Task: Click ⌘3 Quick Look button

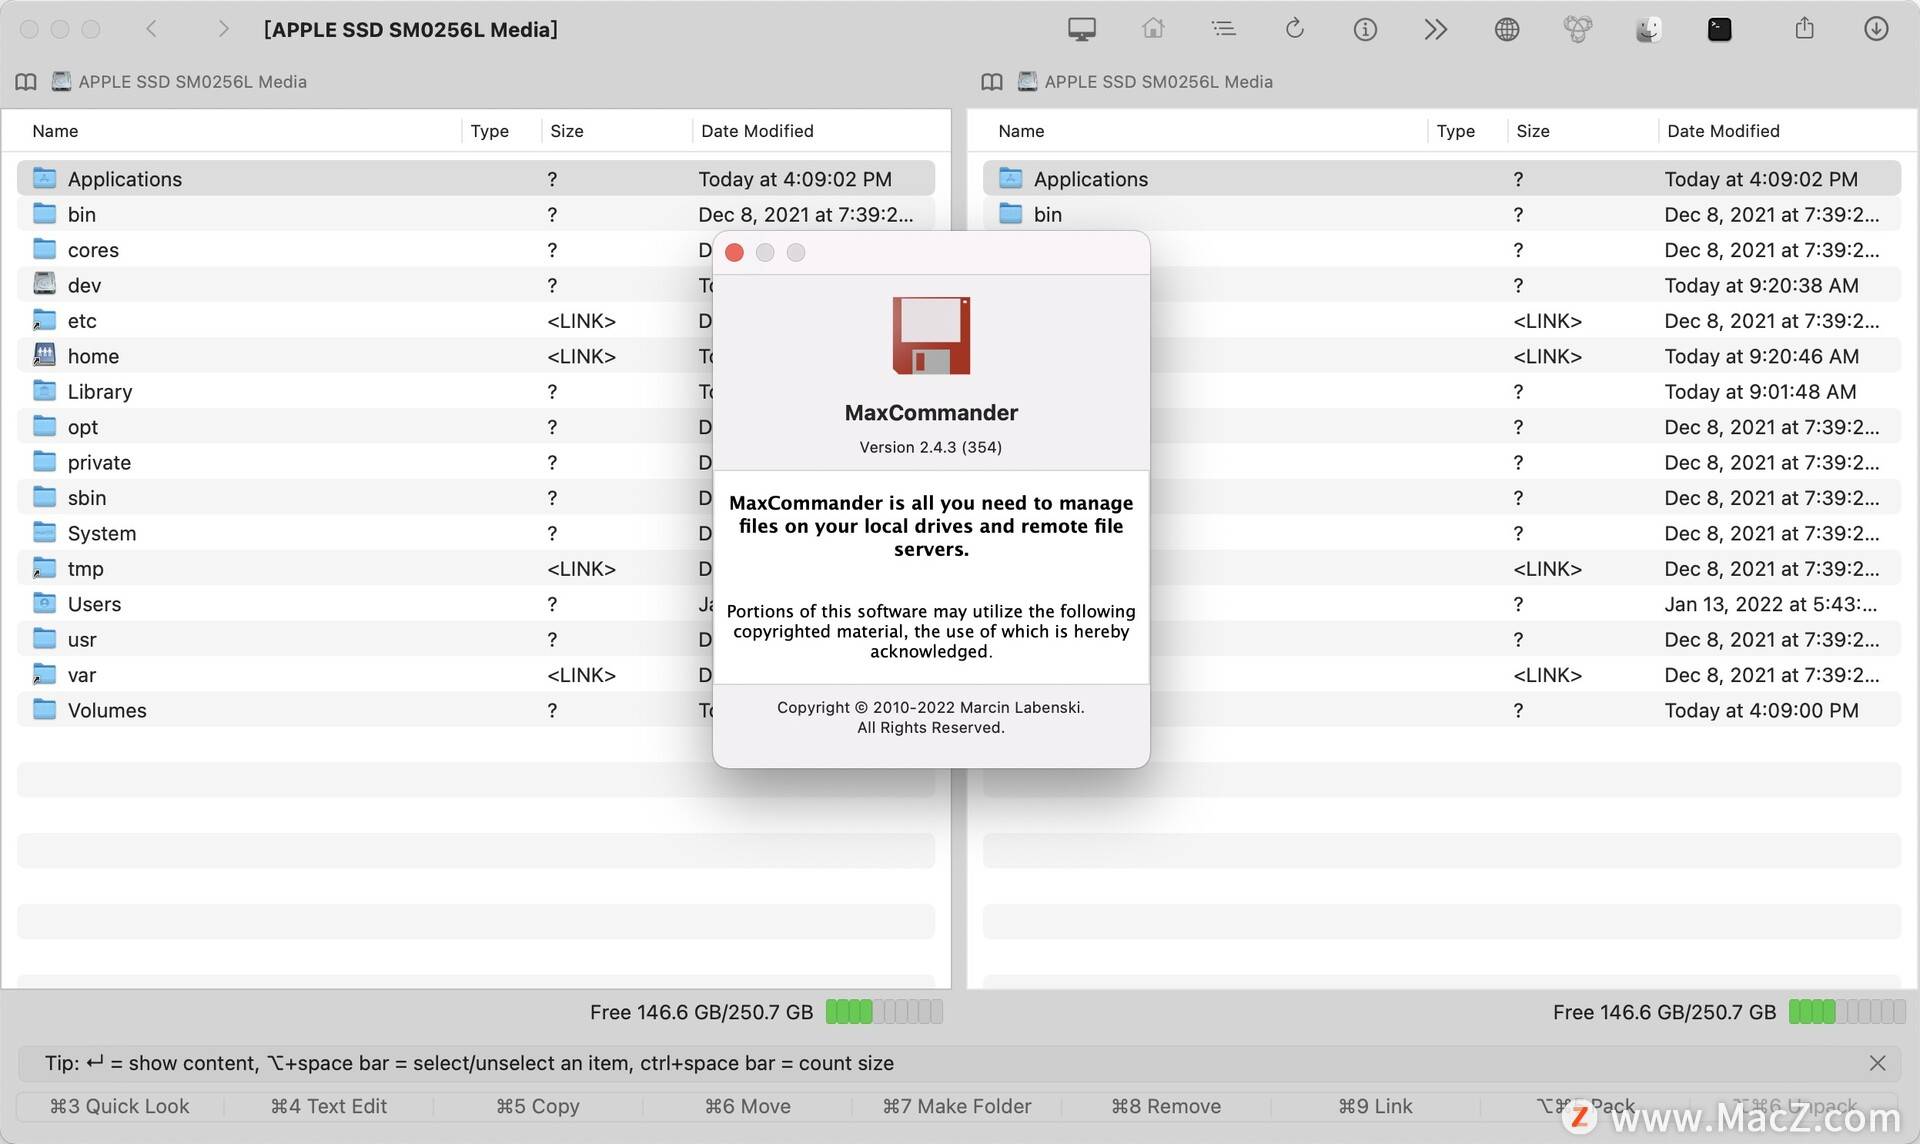Action: pos(119,1106)
